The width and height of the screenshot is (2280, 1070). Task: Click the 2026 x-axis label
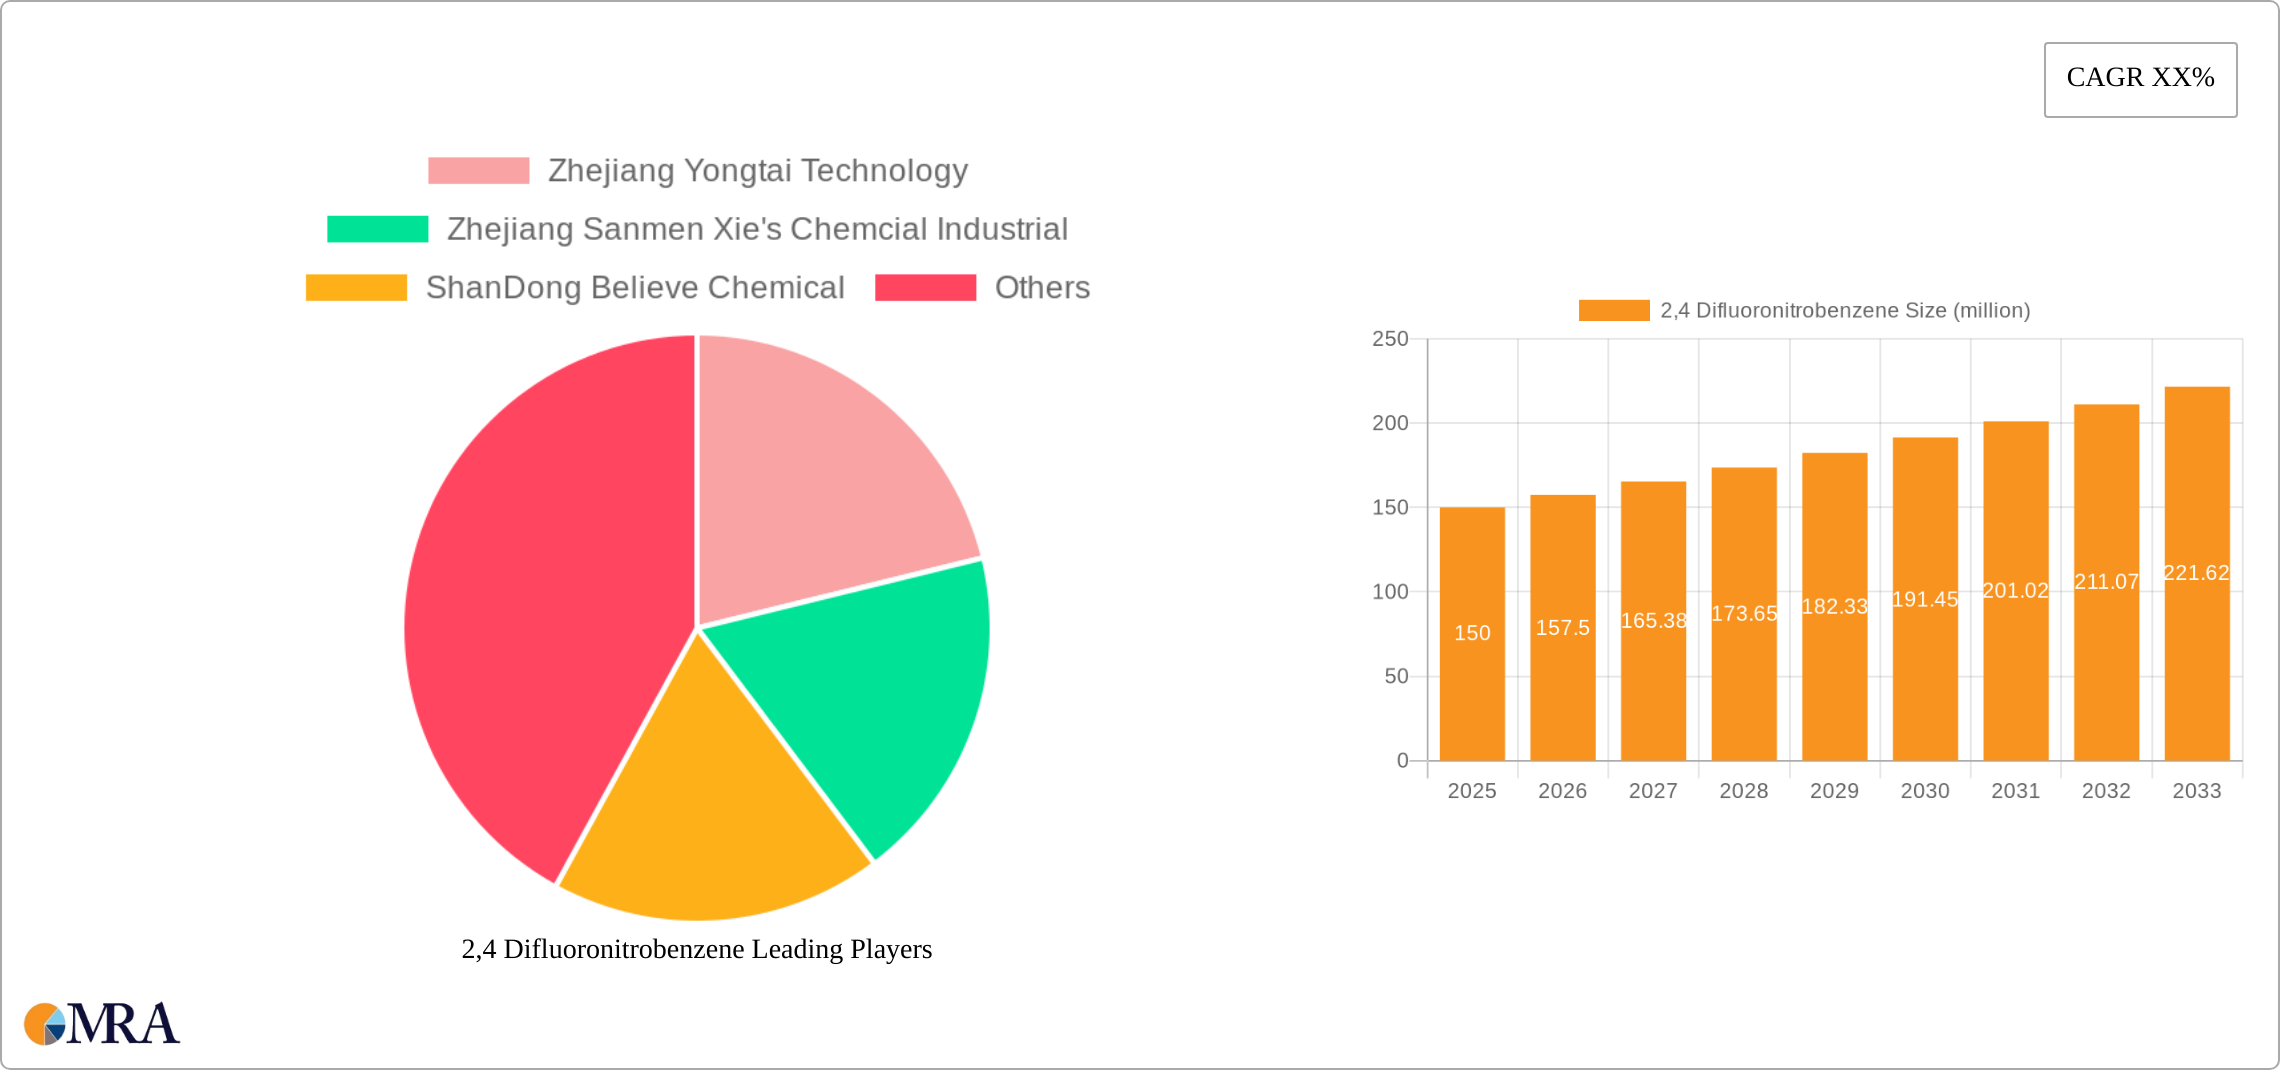1563,791
